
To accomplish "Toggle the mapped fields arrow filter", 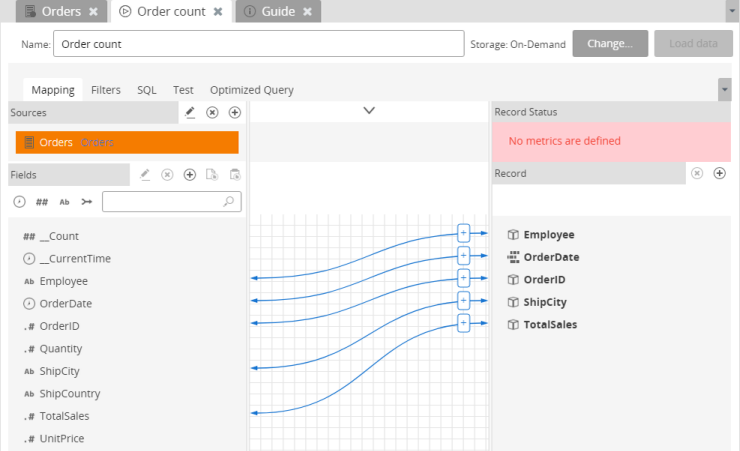I will [87, 202].
